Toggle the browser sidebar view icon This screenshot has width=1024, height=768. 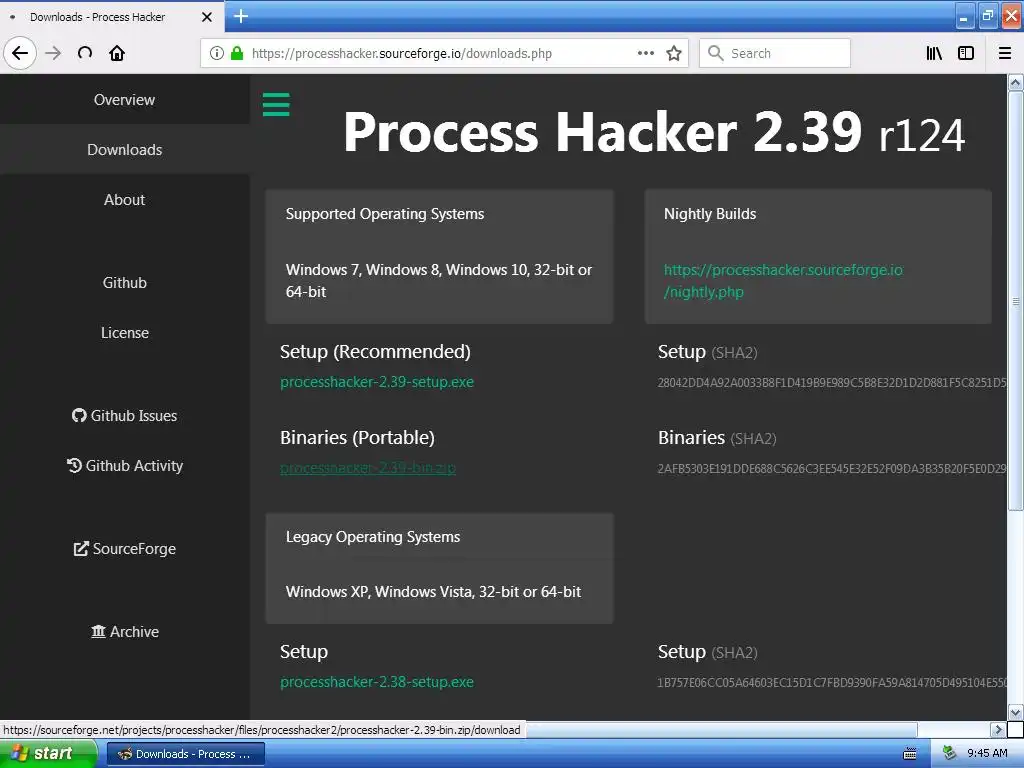tap(966, 54)
